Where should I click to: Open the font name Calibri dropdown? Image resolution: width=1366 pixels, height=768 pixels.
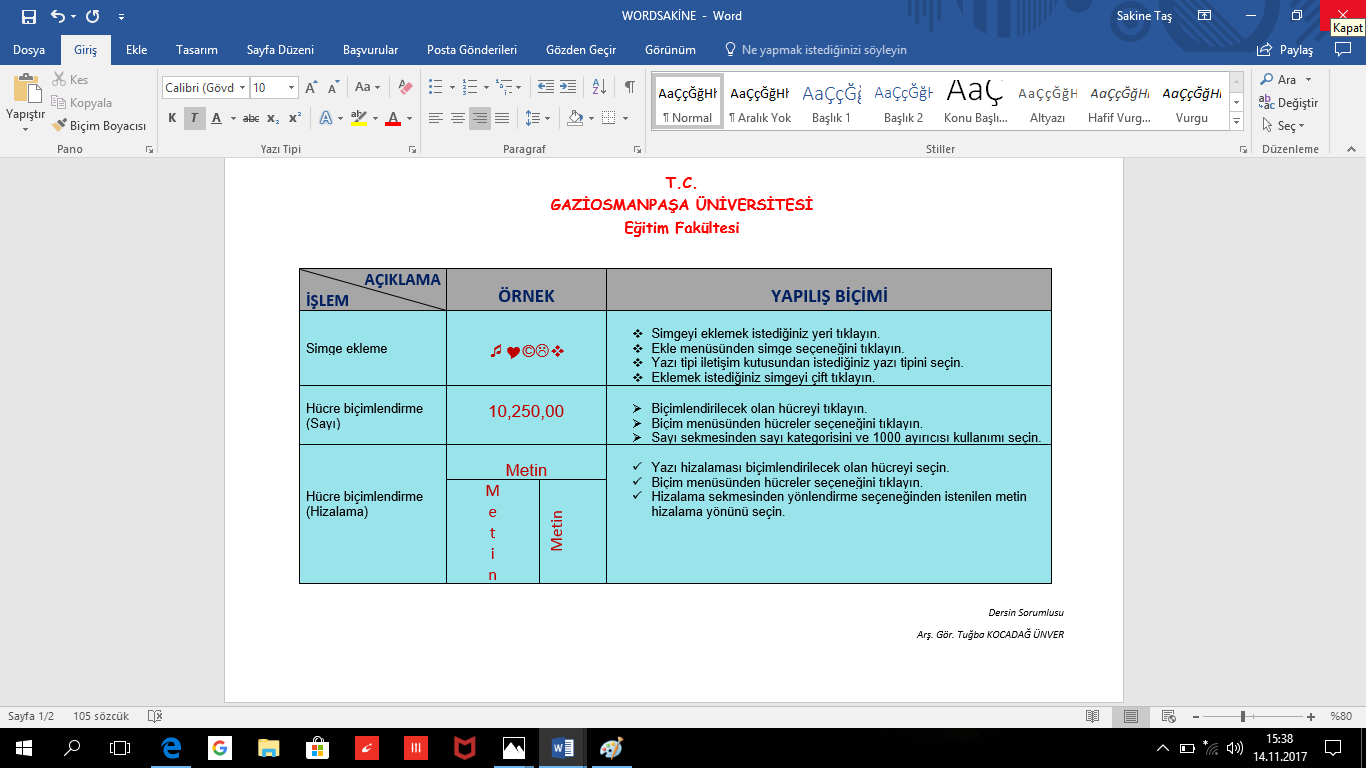point(242,88)
